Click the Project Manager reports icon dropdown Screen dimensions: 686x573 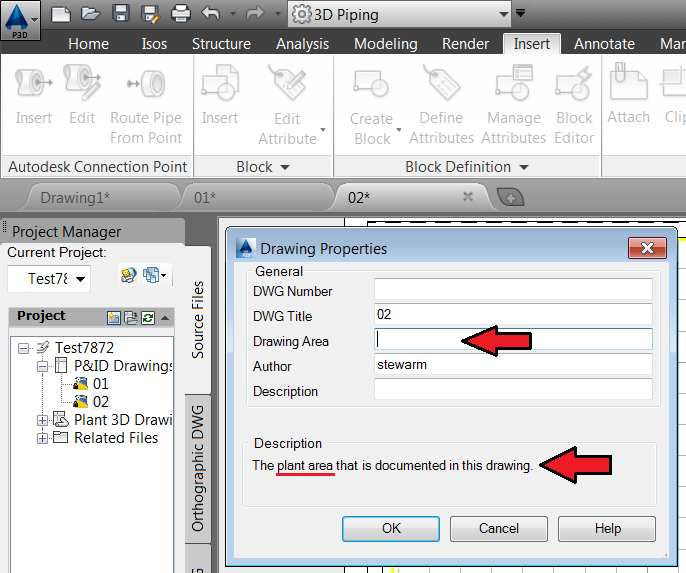(x=154, y=276)
